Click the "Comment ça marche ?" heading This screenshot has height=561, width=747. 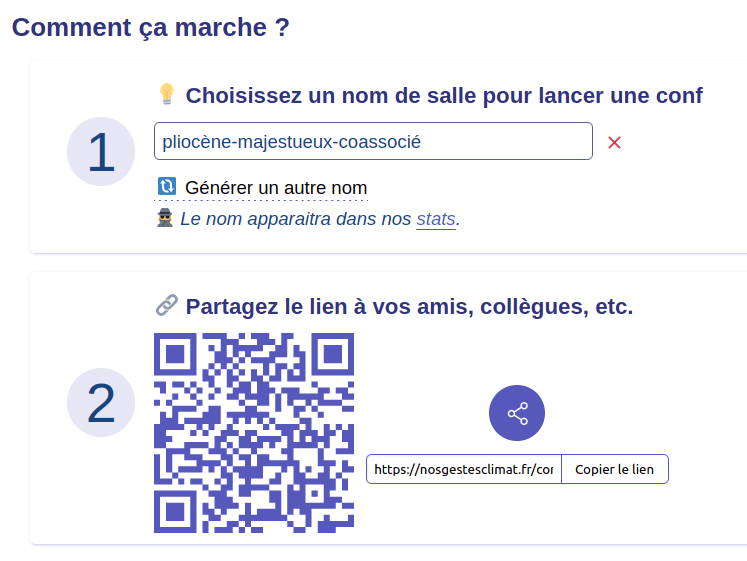pyautogui.click(x=151, y=27)
